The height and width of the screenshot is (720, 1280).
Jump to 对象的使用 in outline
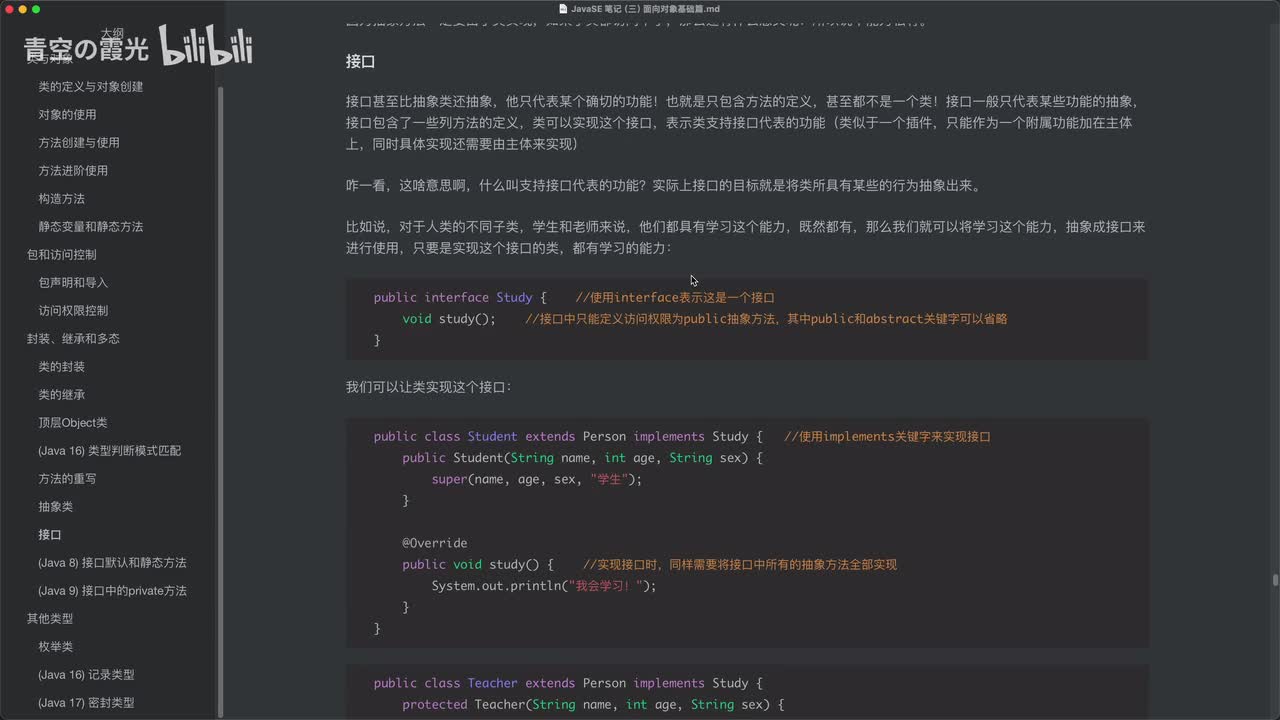[x=67, y=115]
